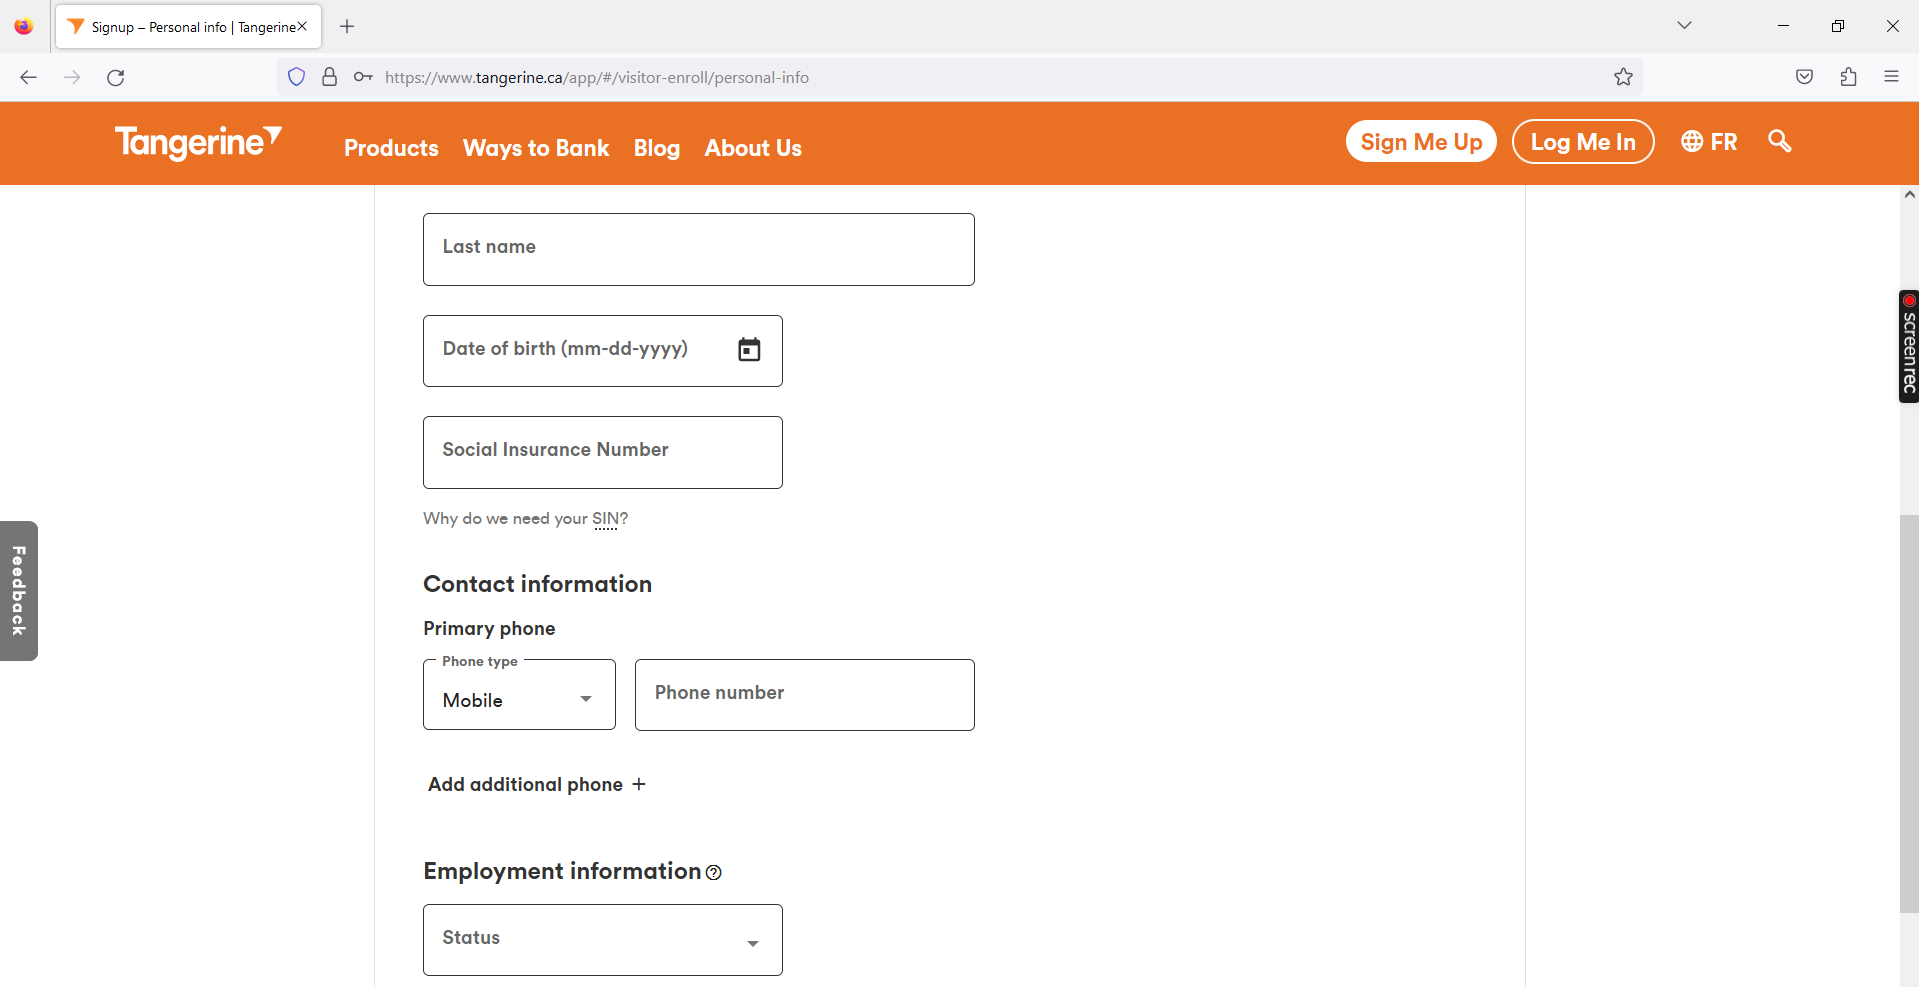
Task: View connection security via the padlock icon
Action: tap(330, 77)
